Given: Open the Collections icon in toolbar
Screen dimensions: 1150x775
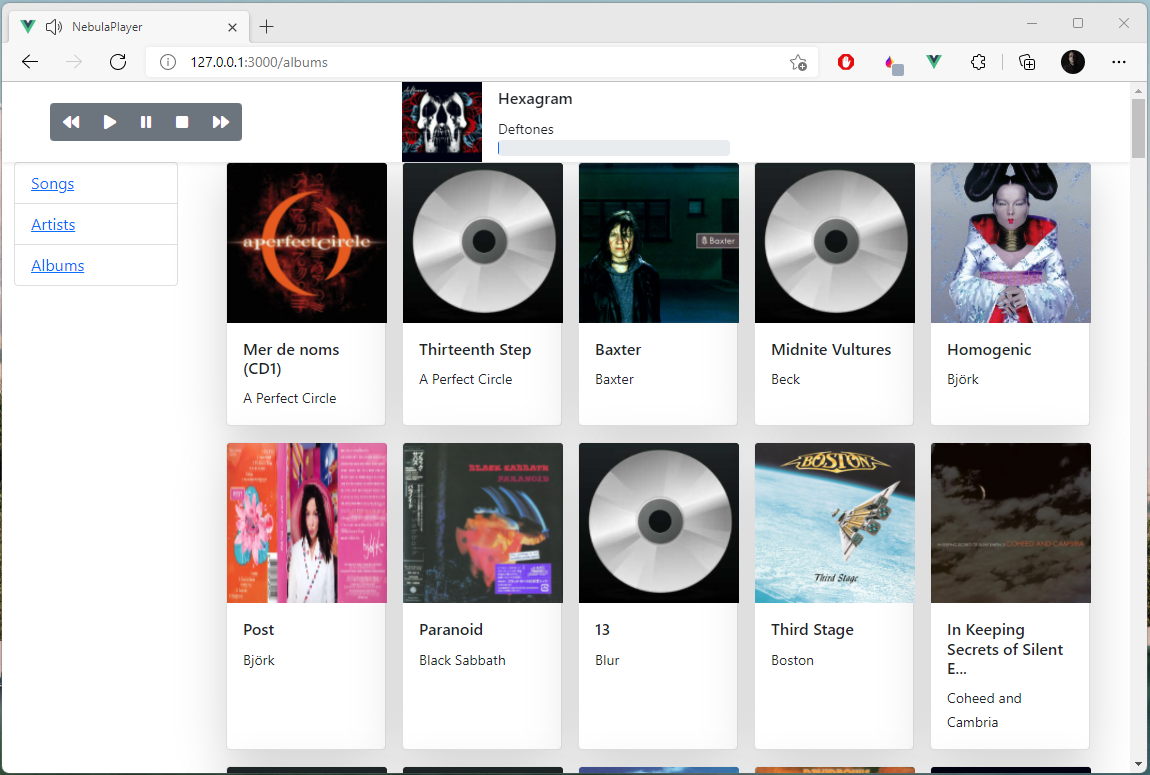Looking at the screenshot, I should (1027, 62).
